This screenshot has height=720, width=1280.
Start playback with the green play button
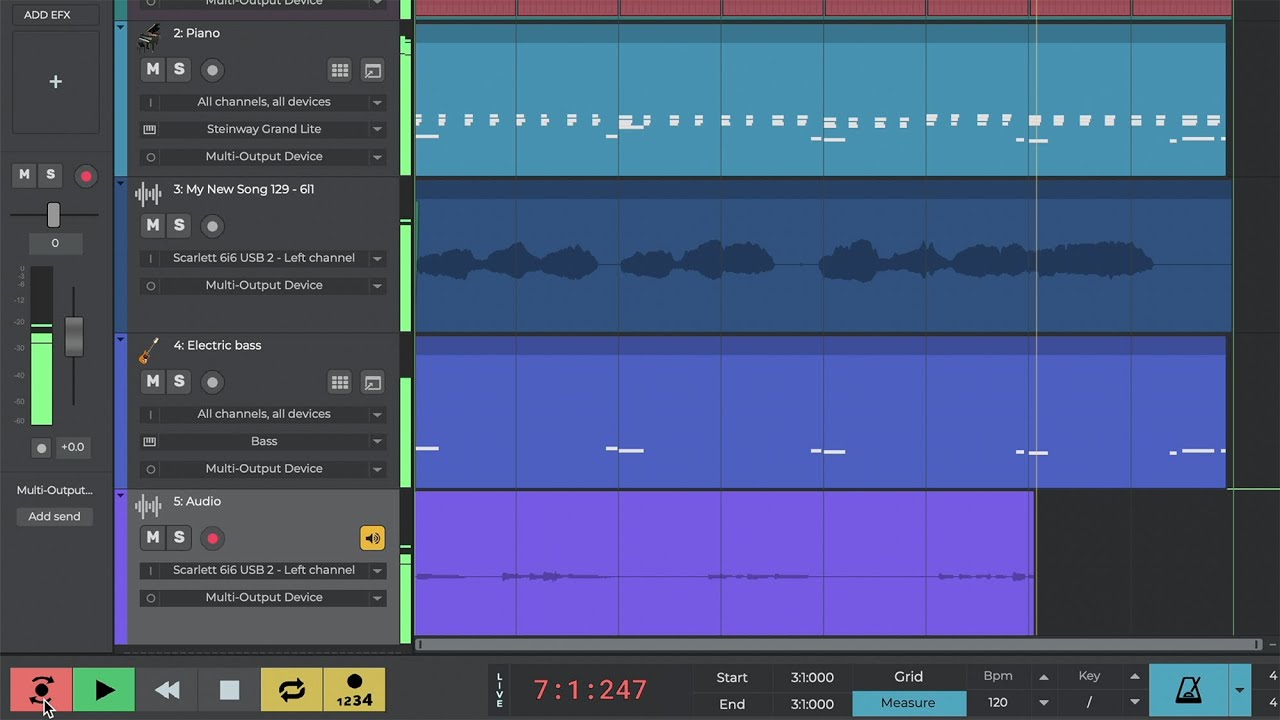click(104, 690)
